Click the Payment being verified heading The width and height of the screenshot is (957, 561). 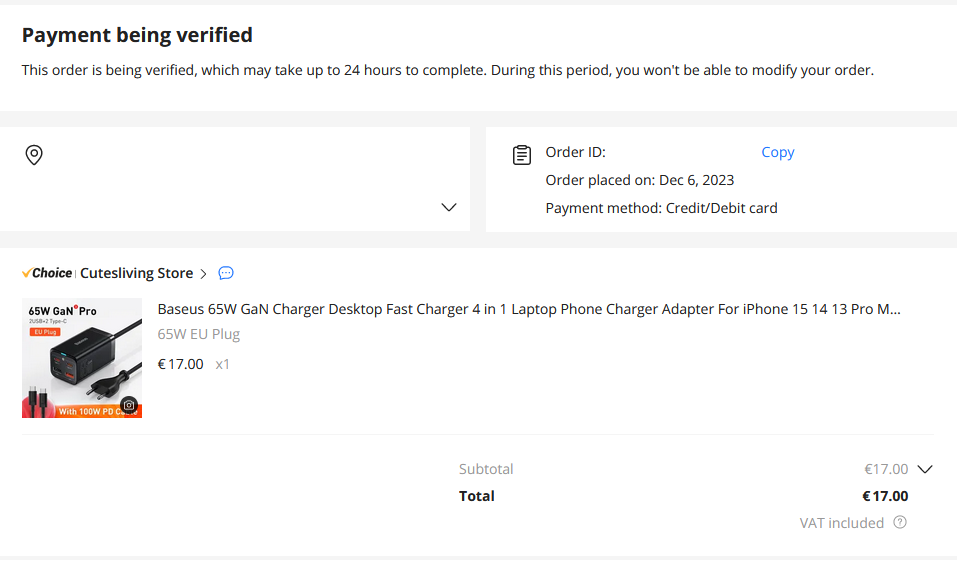click(x=137, y=35)
